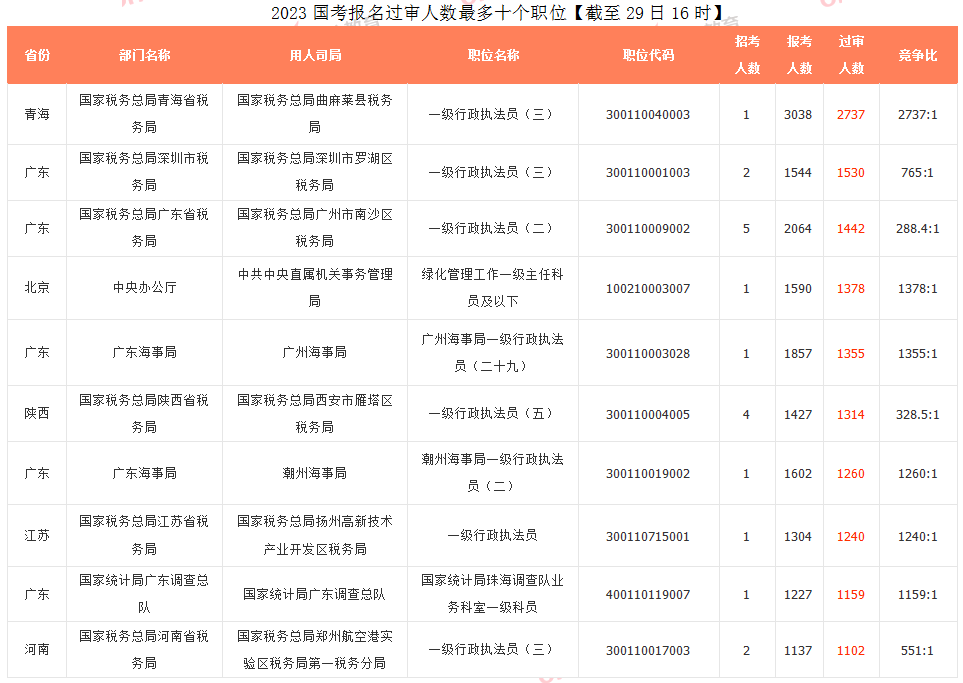Viewport: 963px width, 683px height.
Task: Click the ratio 765:1
Action: click(x=918, y=173)
